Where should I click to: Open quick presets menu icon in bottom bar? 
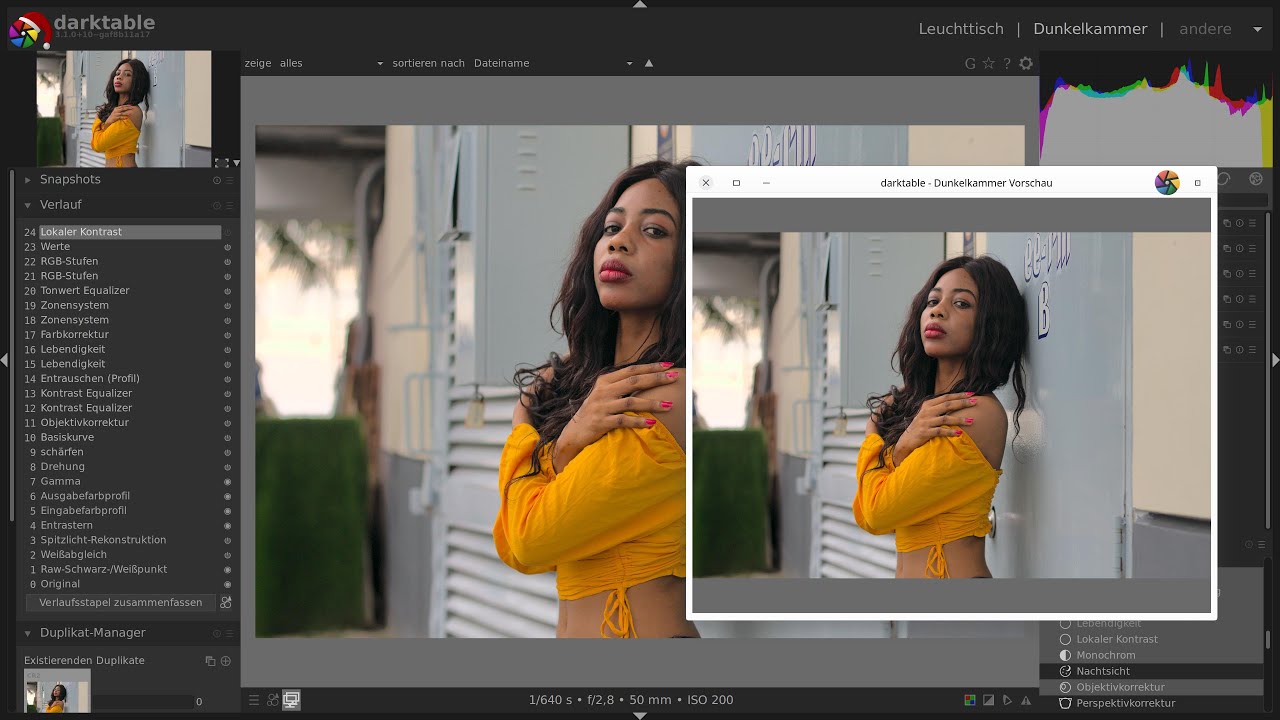(254, 700)
